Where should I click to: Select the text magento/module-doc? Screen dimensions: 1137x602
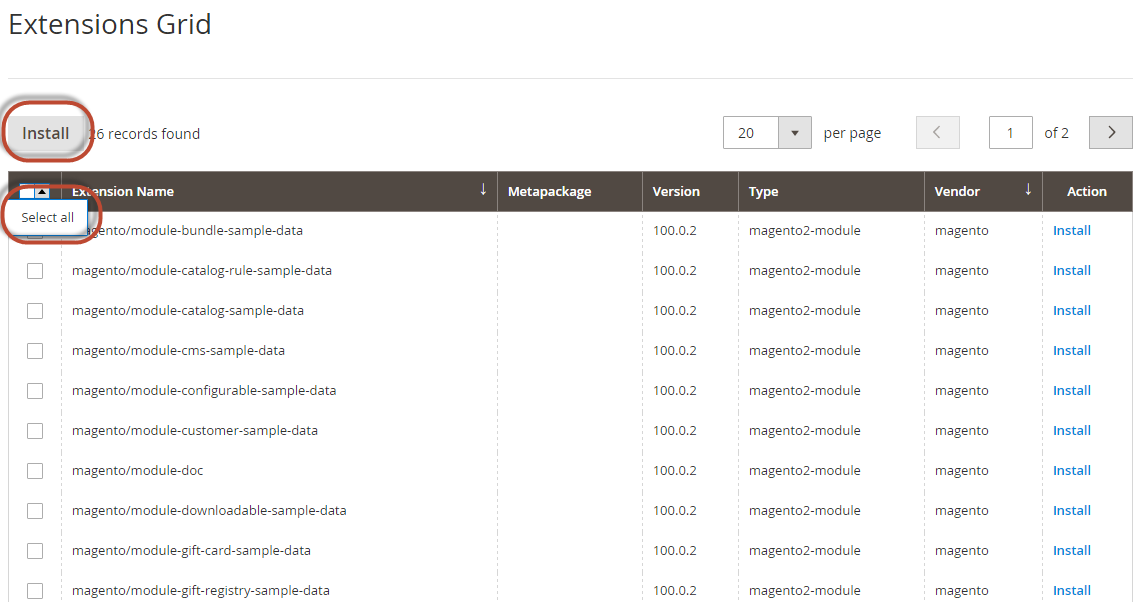(x=138, y=471)
